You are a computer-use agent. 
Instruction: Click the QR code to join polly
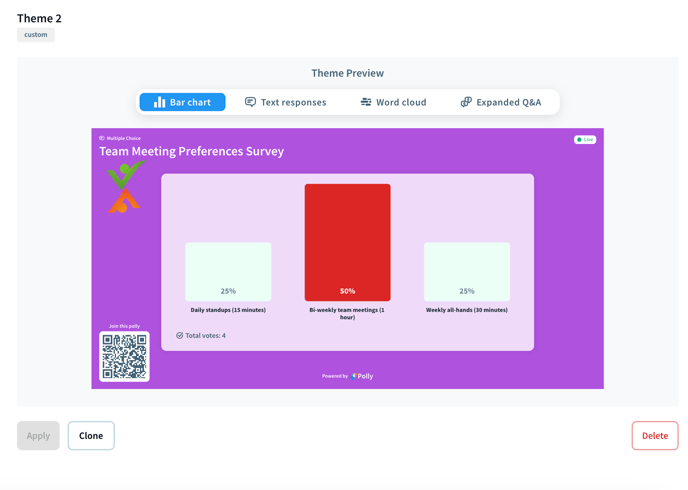coord(124,356)
